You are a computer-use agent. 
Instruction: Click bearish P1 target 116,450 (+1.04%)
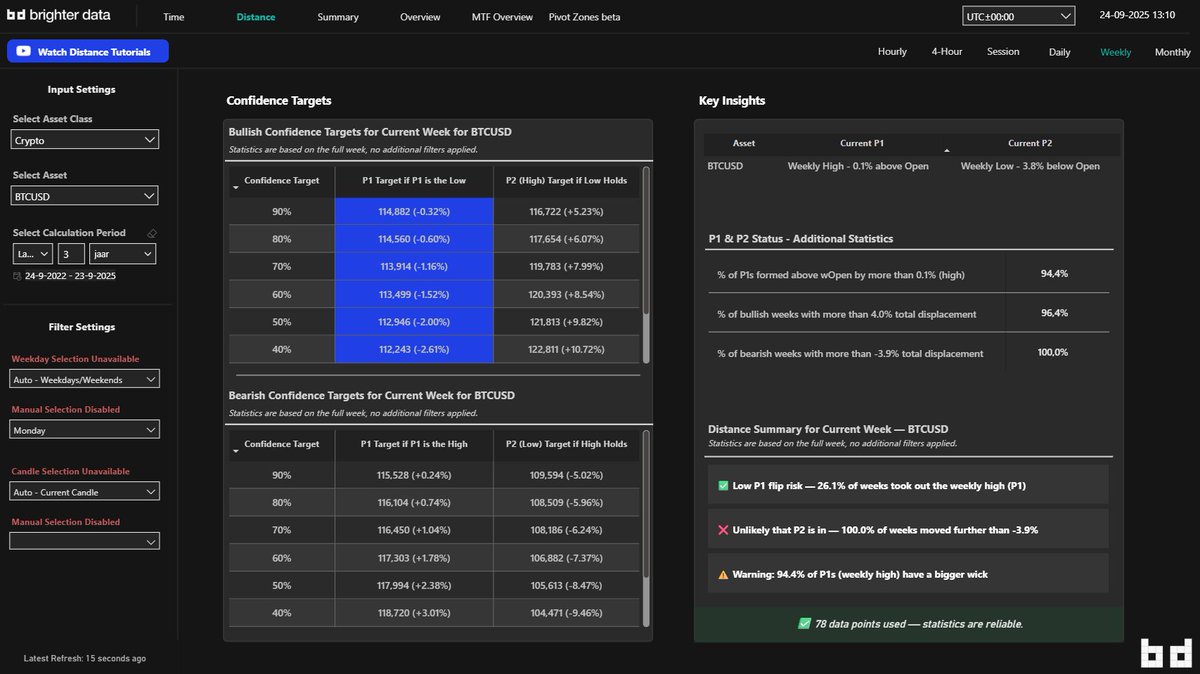click(414, 531)
